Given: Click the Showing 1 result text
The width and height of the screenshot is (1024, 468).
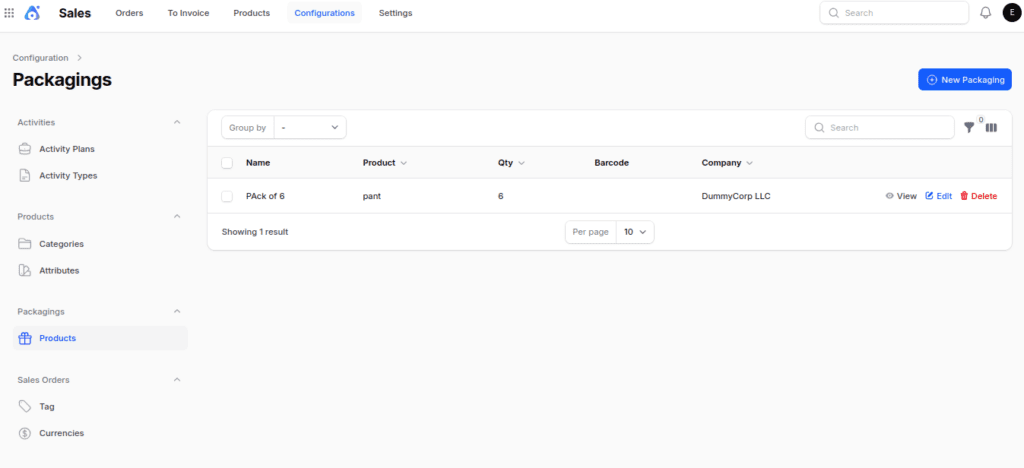Looking at the screenshot, I should coord(255,232).
